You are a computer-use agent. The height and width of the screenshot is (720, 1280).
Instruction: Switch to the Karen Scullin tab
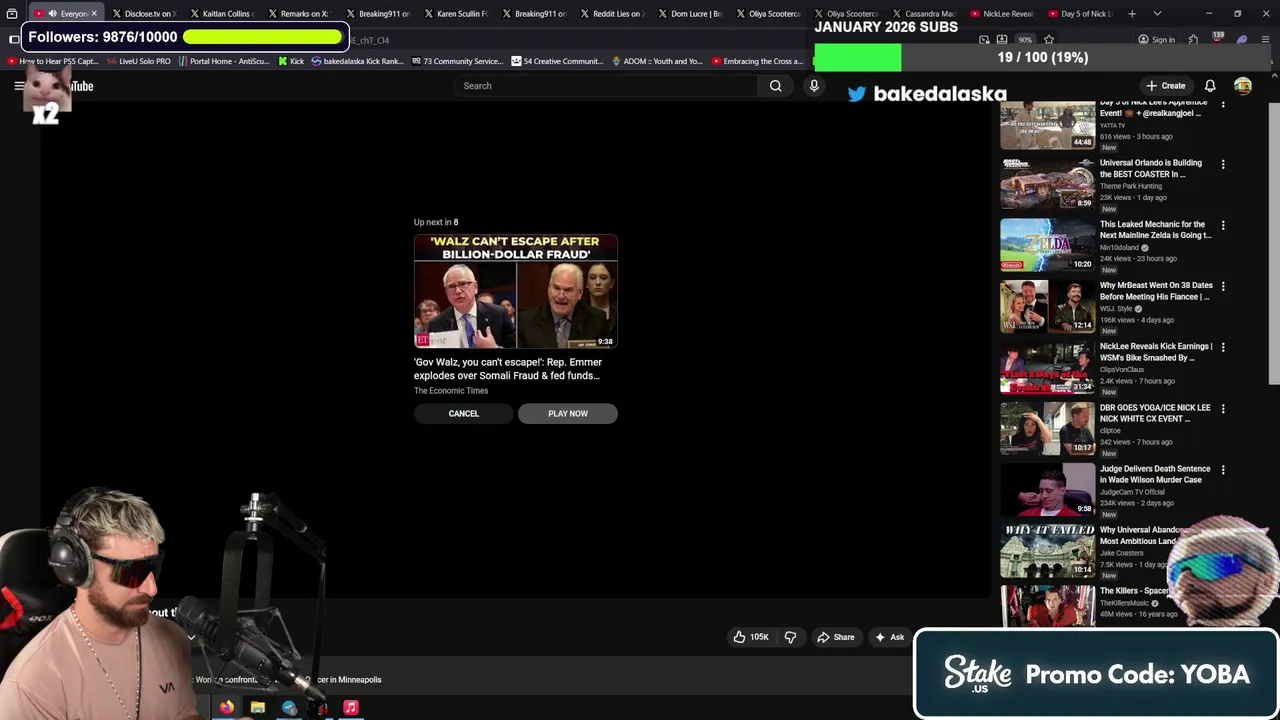point(457,14)
